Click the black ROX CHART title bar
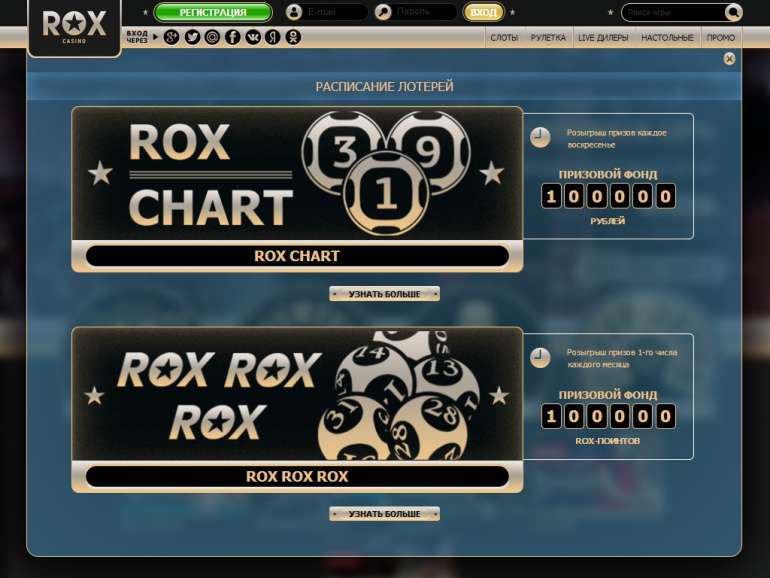770x578 pixels. pyautogui.click(x=297, y=256)
